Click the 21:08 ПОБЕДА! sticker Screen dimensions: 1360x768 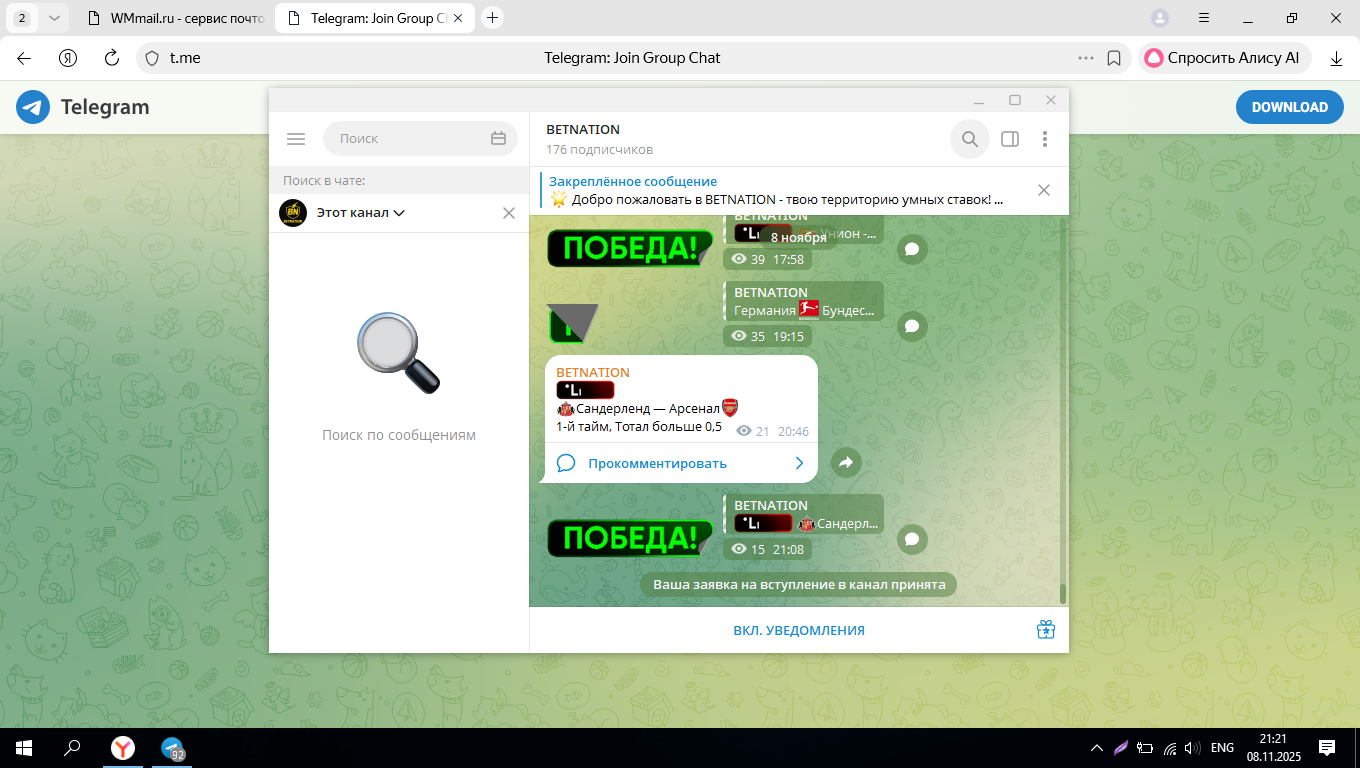pyautogui.click(x=630, y=538)
